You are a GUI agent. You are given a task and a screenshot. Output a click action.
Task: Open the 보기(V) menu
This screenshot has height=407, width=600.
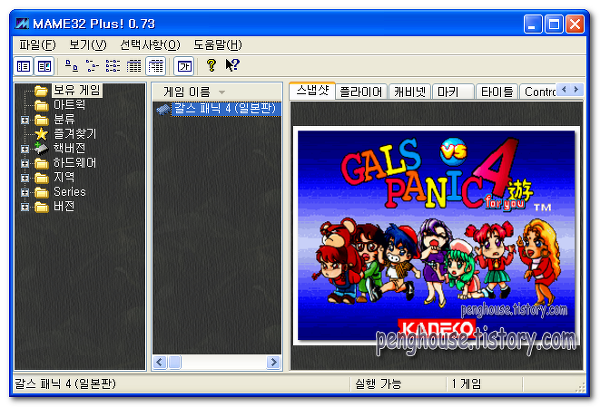coord(87,45)
